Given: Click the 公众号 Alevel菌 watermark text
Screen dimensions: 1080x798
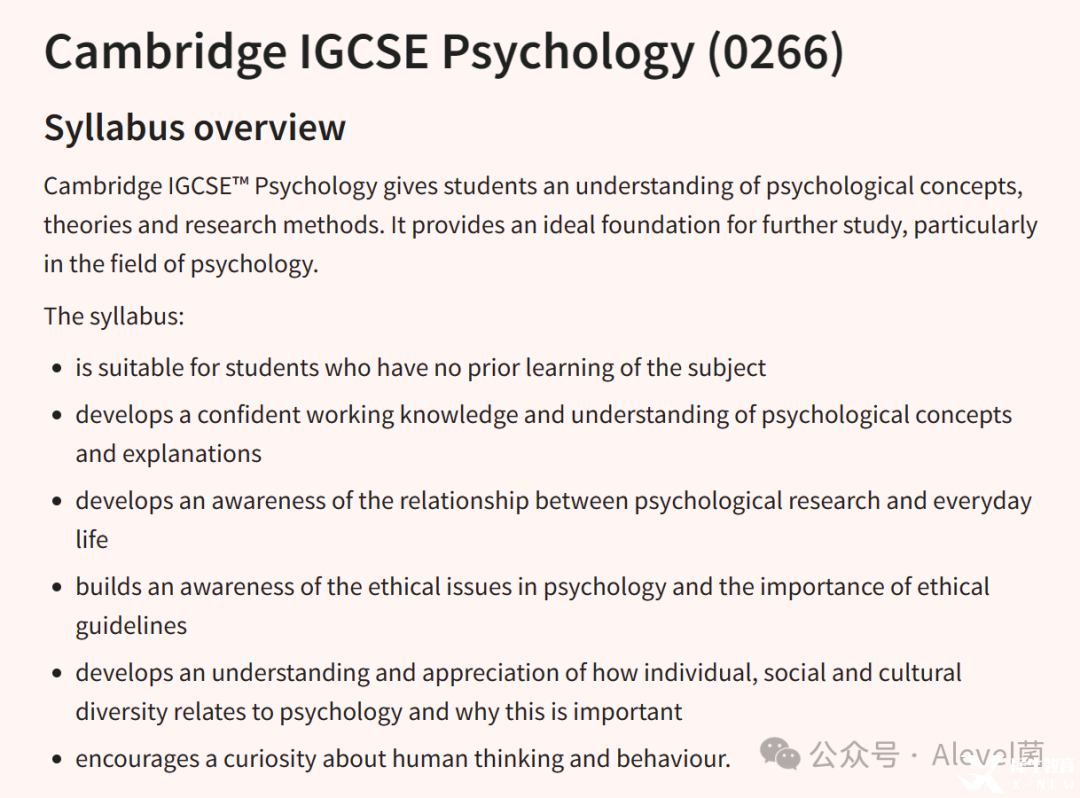Looking at the screenshot, I should point(926,754).
